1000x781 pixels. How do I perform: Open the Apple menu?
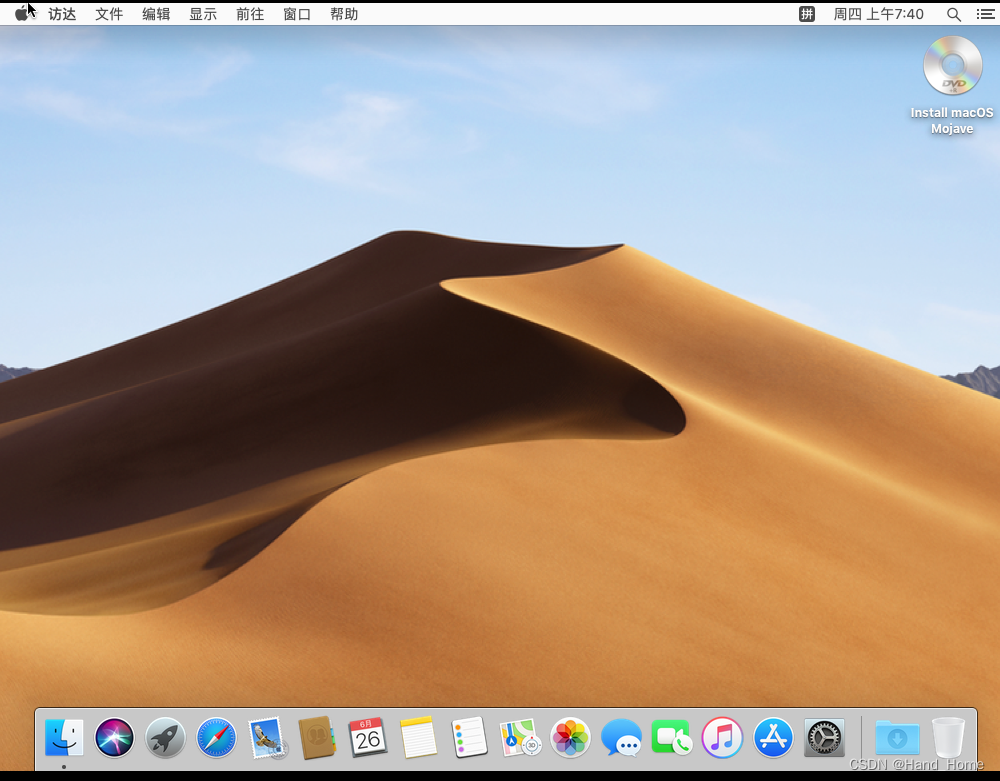(22, 14)
